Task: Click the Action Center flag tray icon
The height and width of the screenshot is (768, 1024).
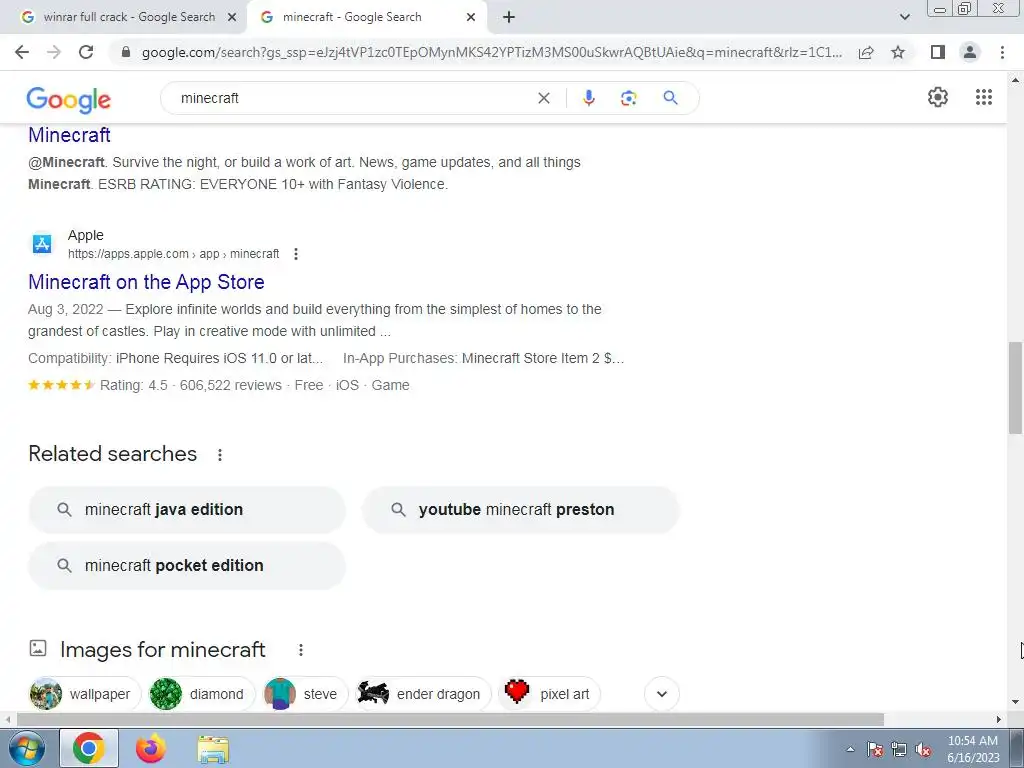Action: pos(875,750)
